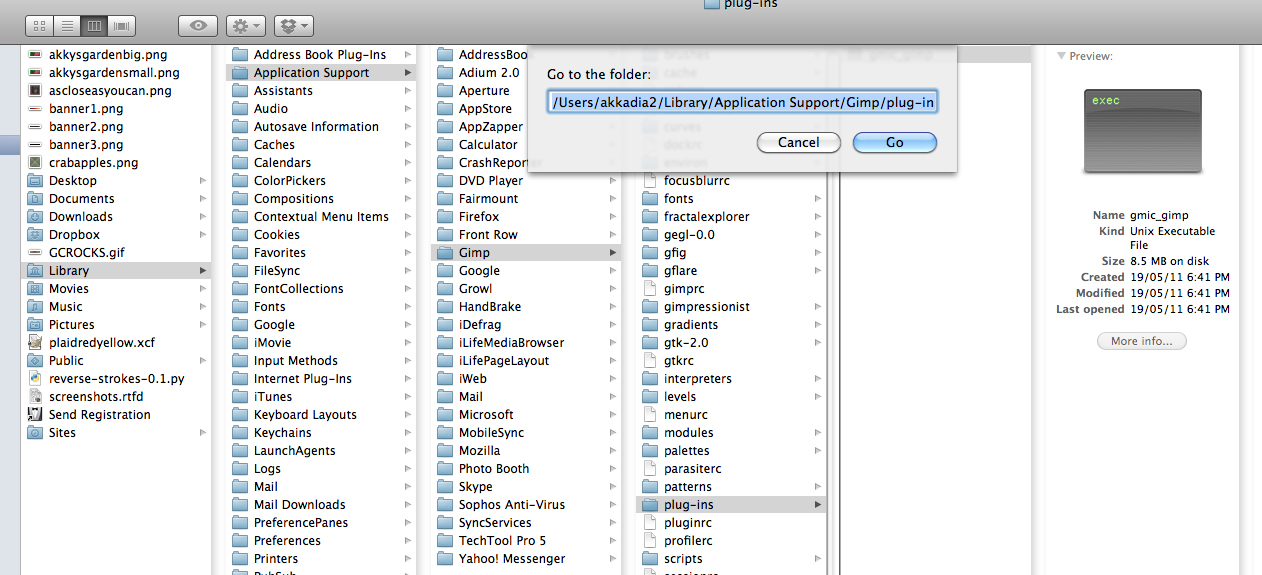Collapse the Preview disclosure triangle
Screen dimensions: 1262x575
(x=1062, y=57)
